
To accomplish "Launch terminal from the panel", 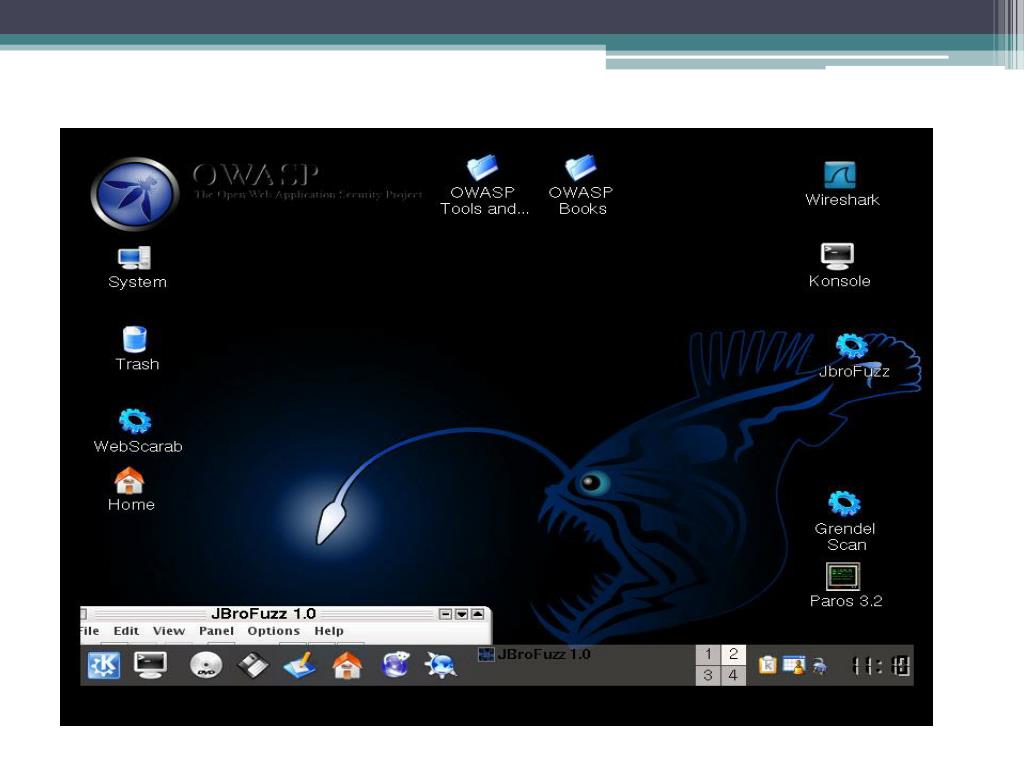I will [150, 665].
